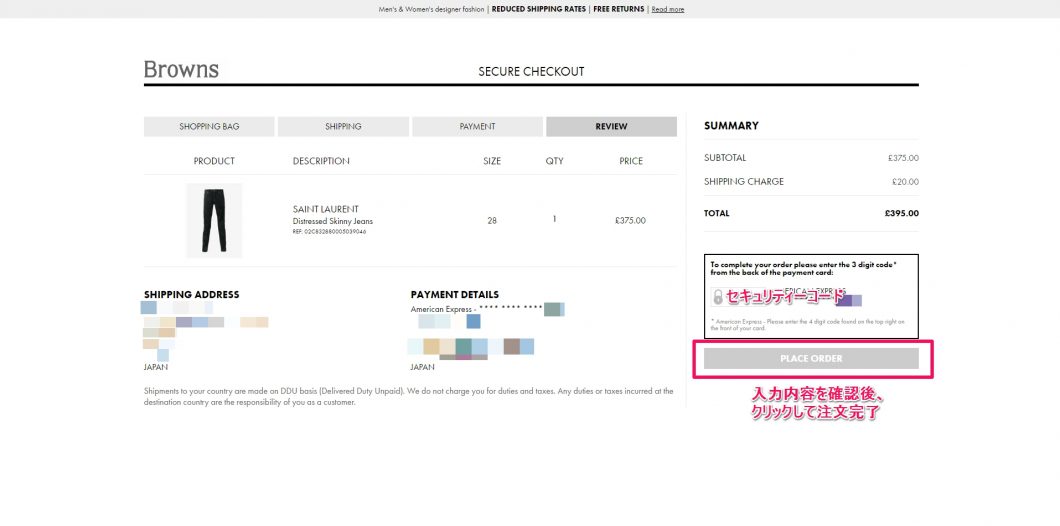Viewport: 1060px width, 526px height.
Task: Click the REDUCED SHIPPING RATES banner text
Action: (539, 9)
